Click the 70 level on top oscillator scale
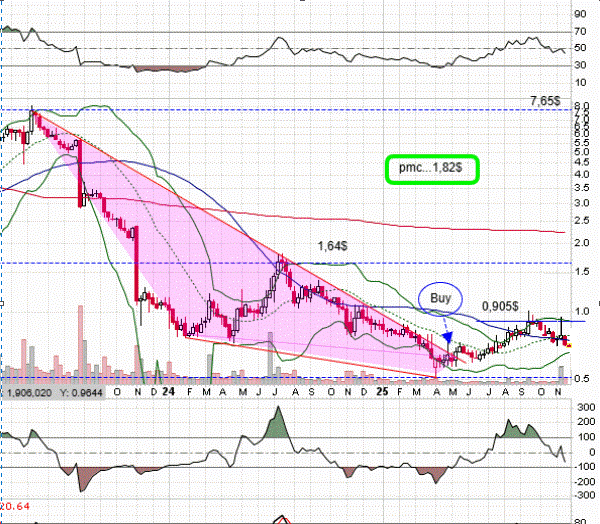 (x=580, y=32)
